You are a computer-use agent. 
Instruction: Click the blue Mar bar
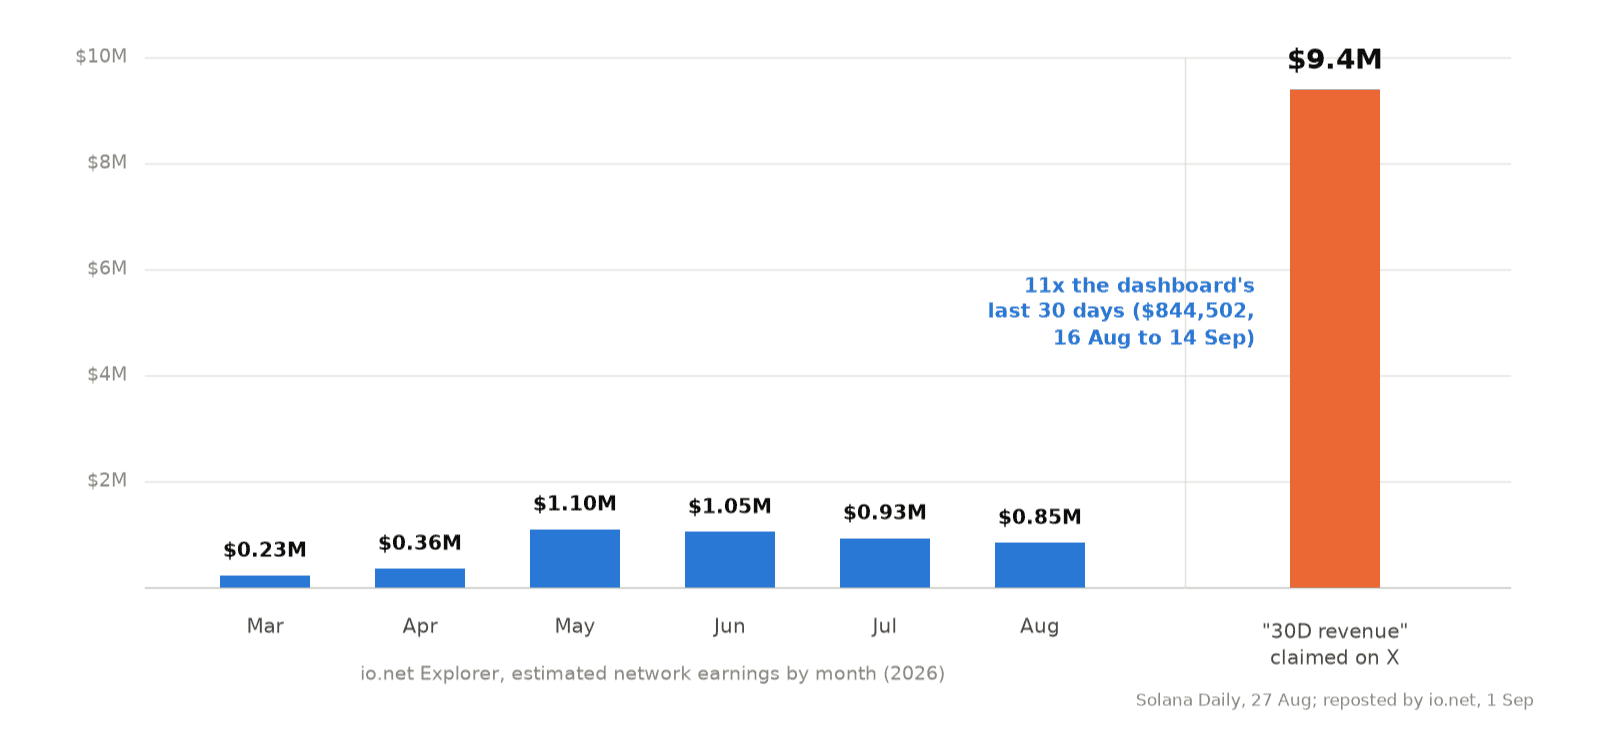(265, 582)
